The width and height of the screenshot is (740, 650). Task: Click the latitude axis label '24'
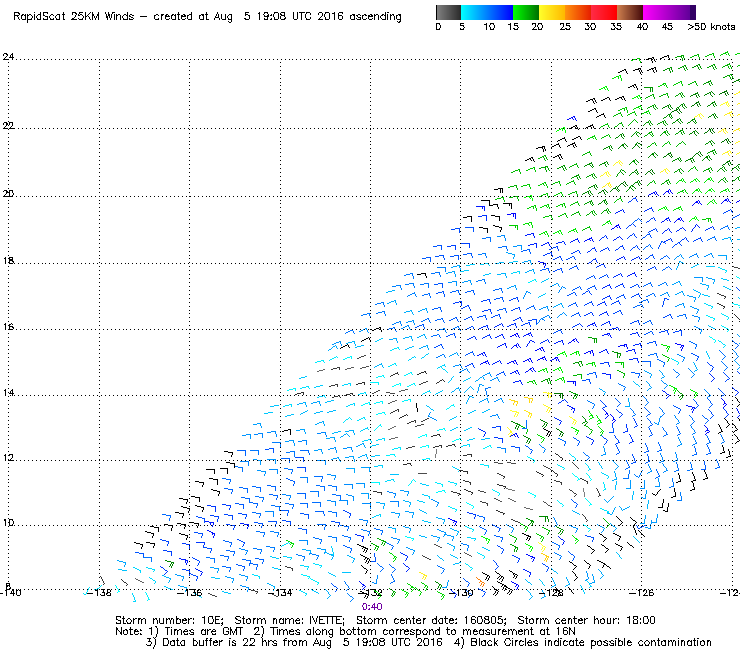(x=8, y=57)
